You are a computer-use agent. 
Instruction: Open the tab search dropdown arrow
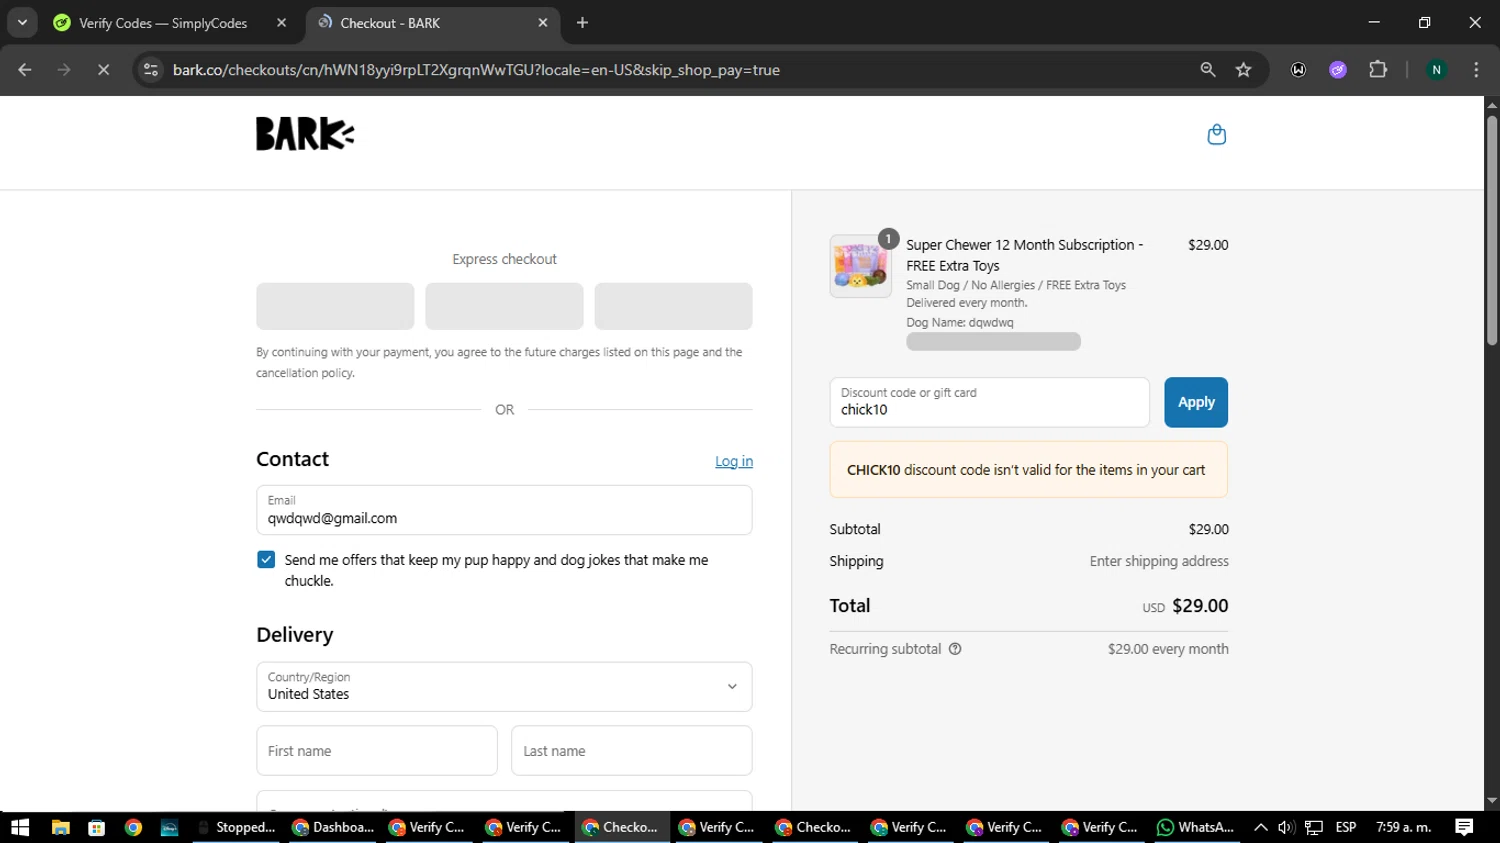pyautogui.click(x=22, y=23)
